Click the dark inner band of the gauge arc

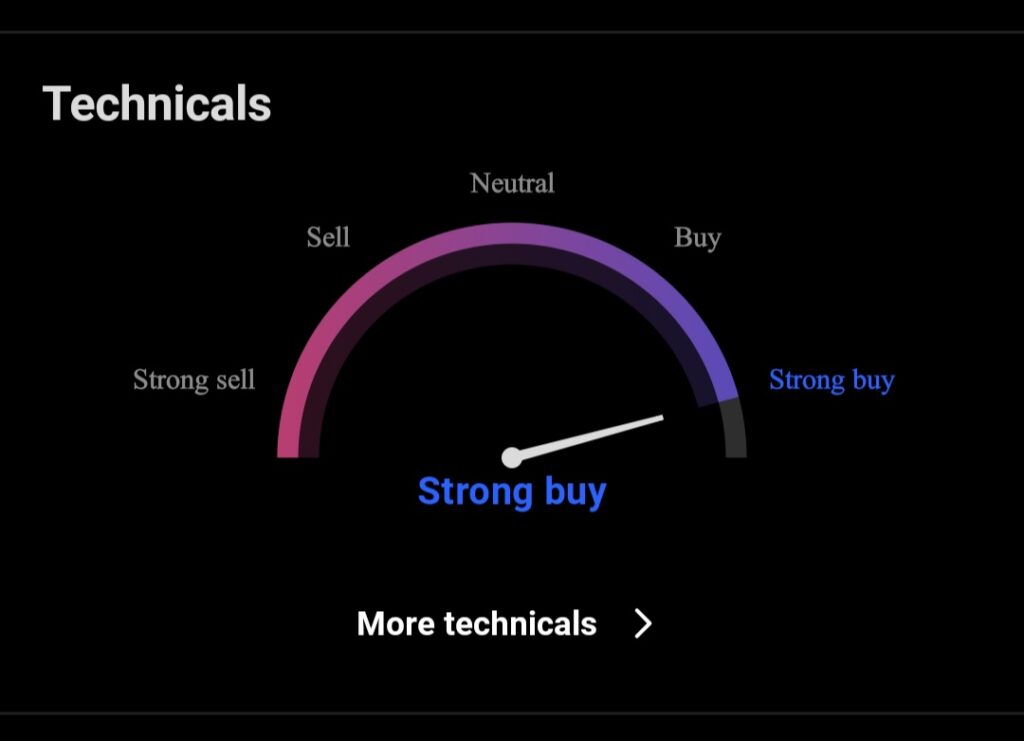click(x=512, y=255)
